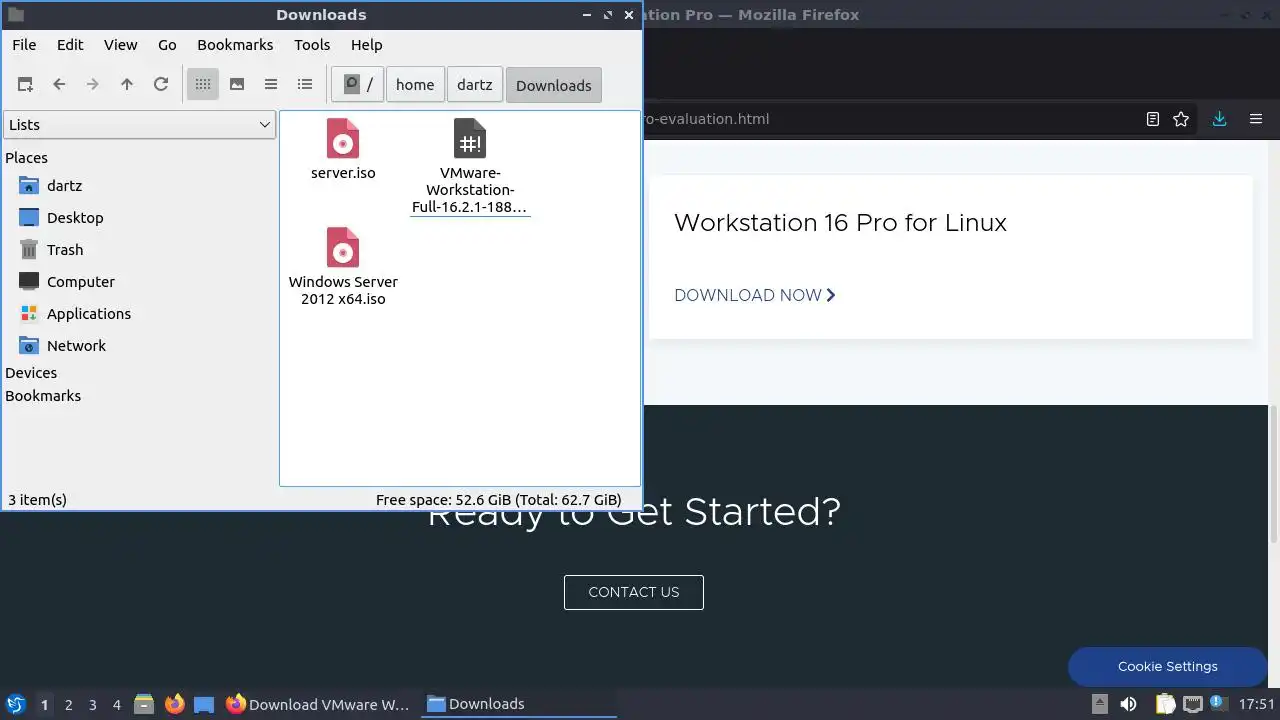Expand the Lists side pane dropdown
The height and width of the screenshot is (720, 1280).
pyautogui.click(x=140, y=125)
